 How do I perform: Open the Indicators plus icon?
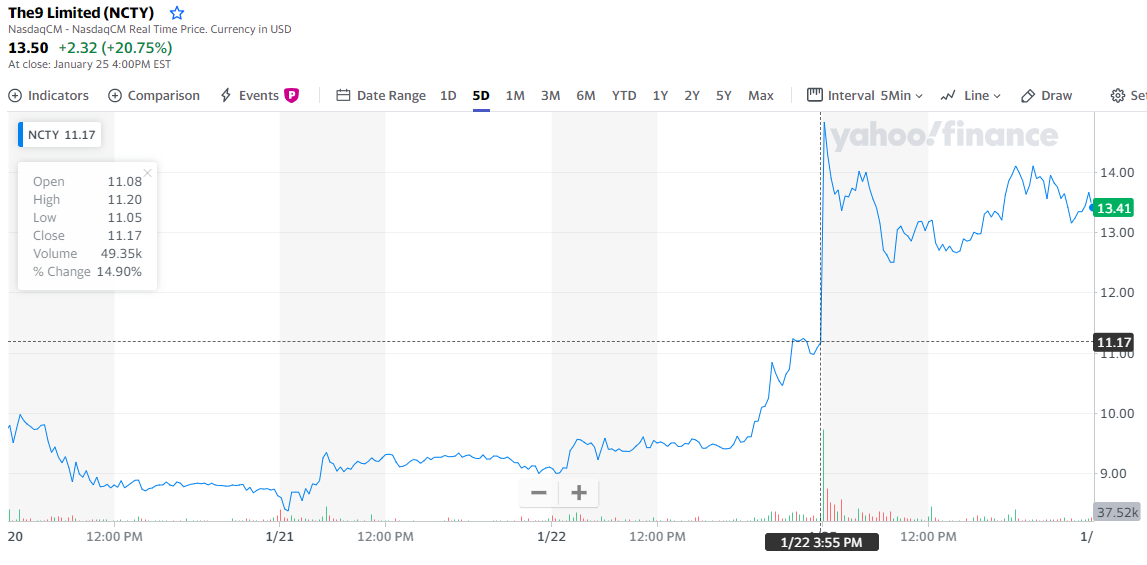[15, 96]
